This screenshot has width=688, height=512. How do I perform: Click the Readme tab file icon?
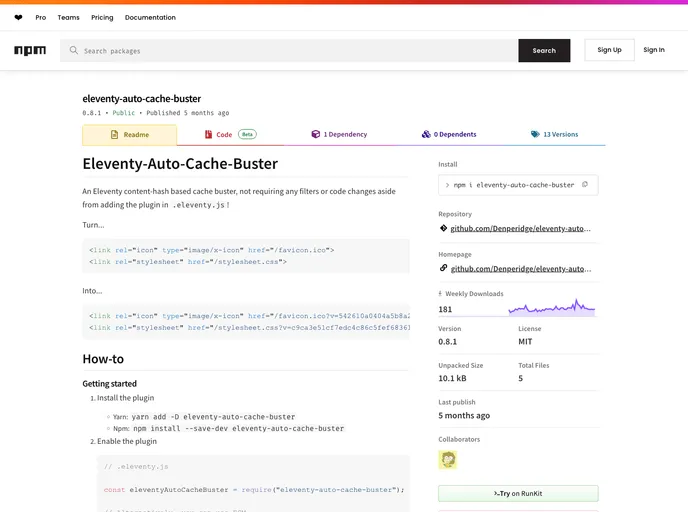115,135
